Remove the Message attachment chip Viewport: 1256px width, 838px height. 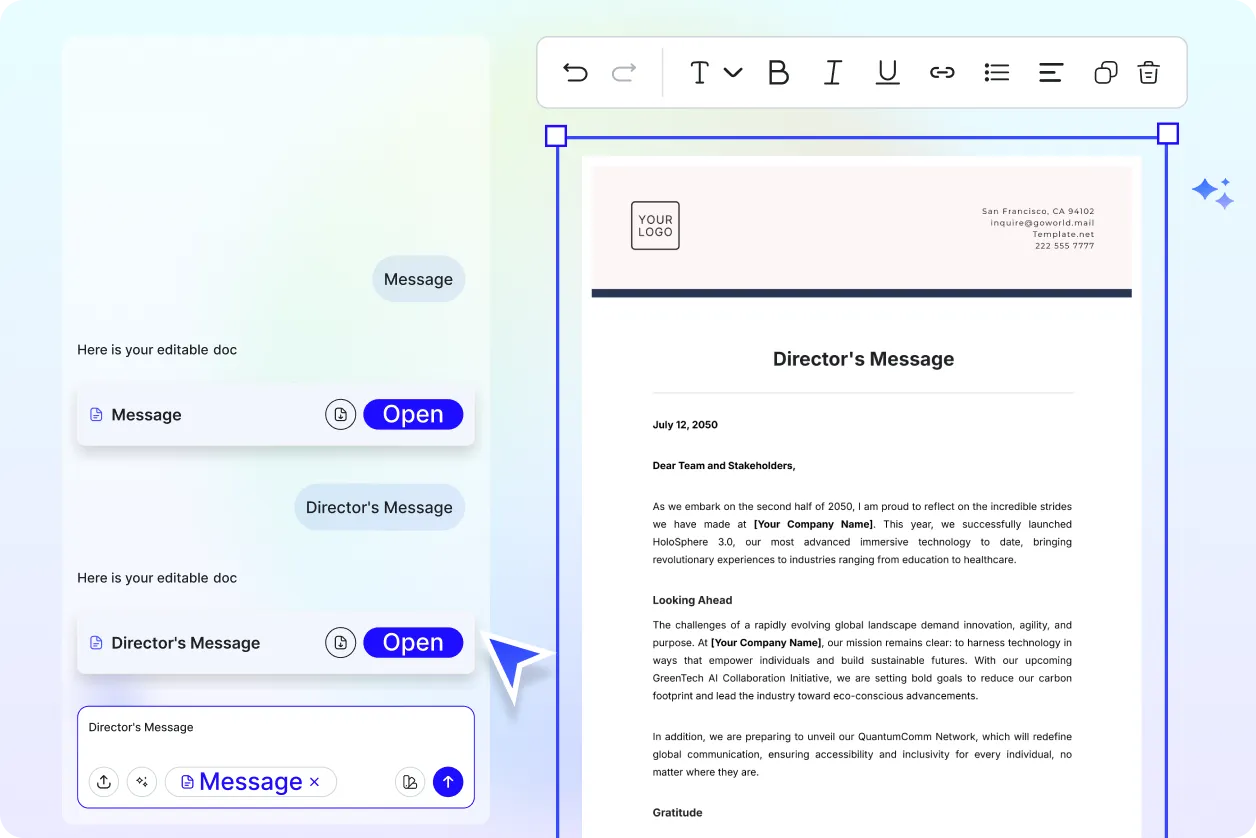317,782
